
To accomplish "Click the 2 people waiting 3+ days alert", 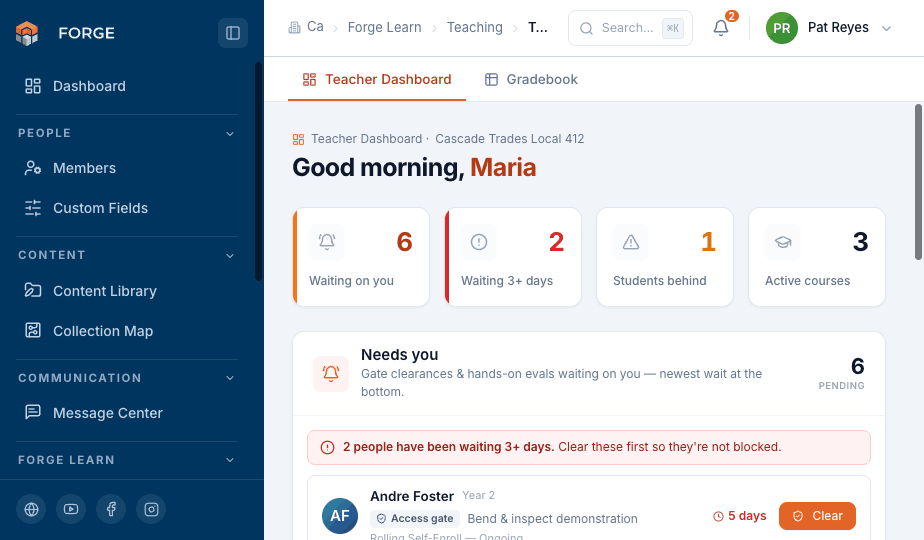I will pos(589,447).
